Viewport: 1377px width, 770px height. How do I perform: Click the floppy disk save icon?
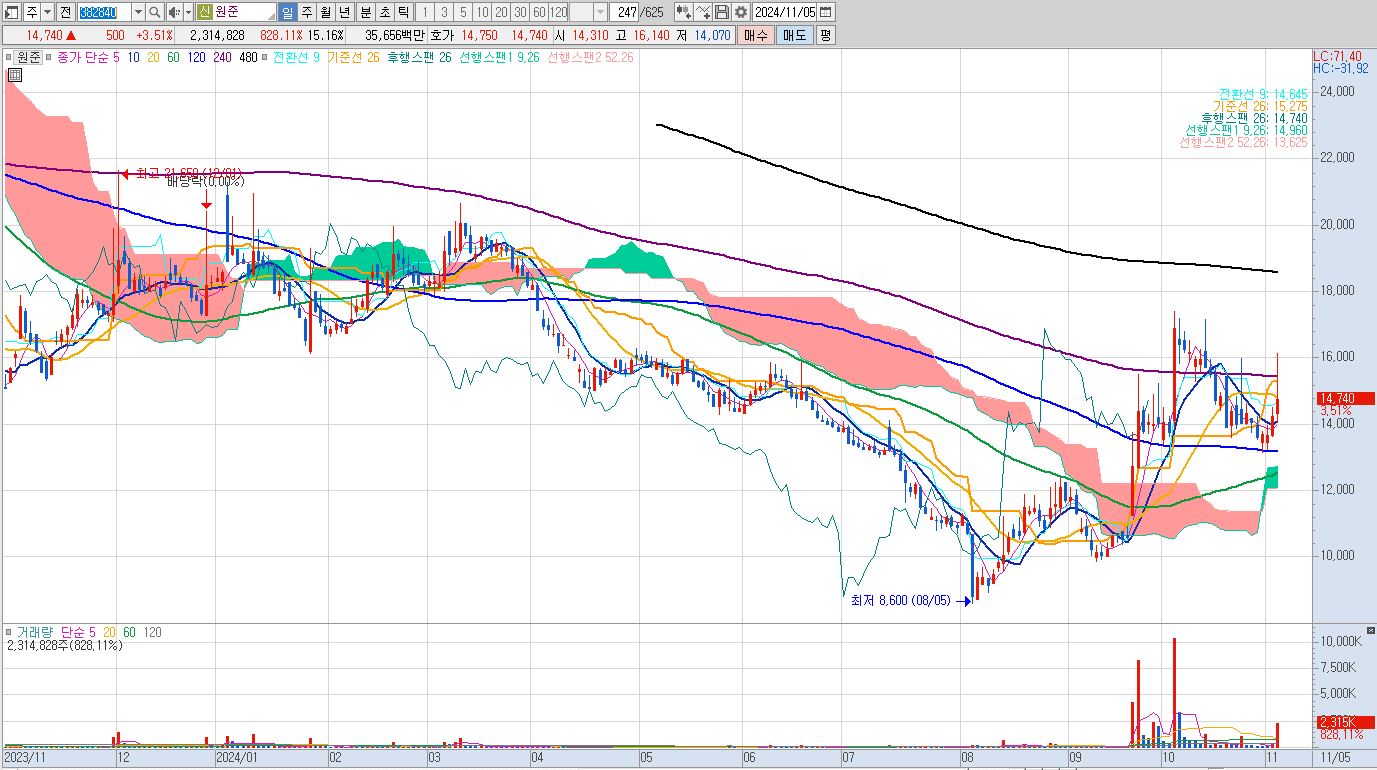click(x=722, y=12)
